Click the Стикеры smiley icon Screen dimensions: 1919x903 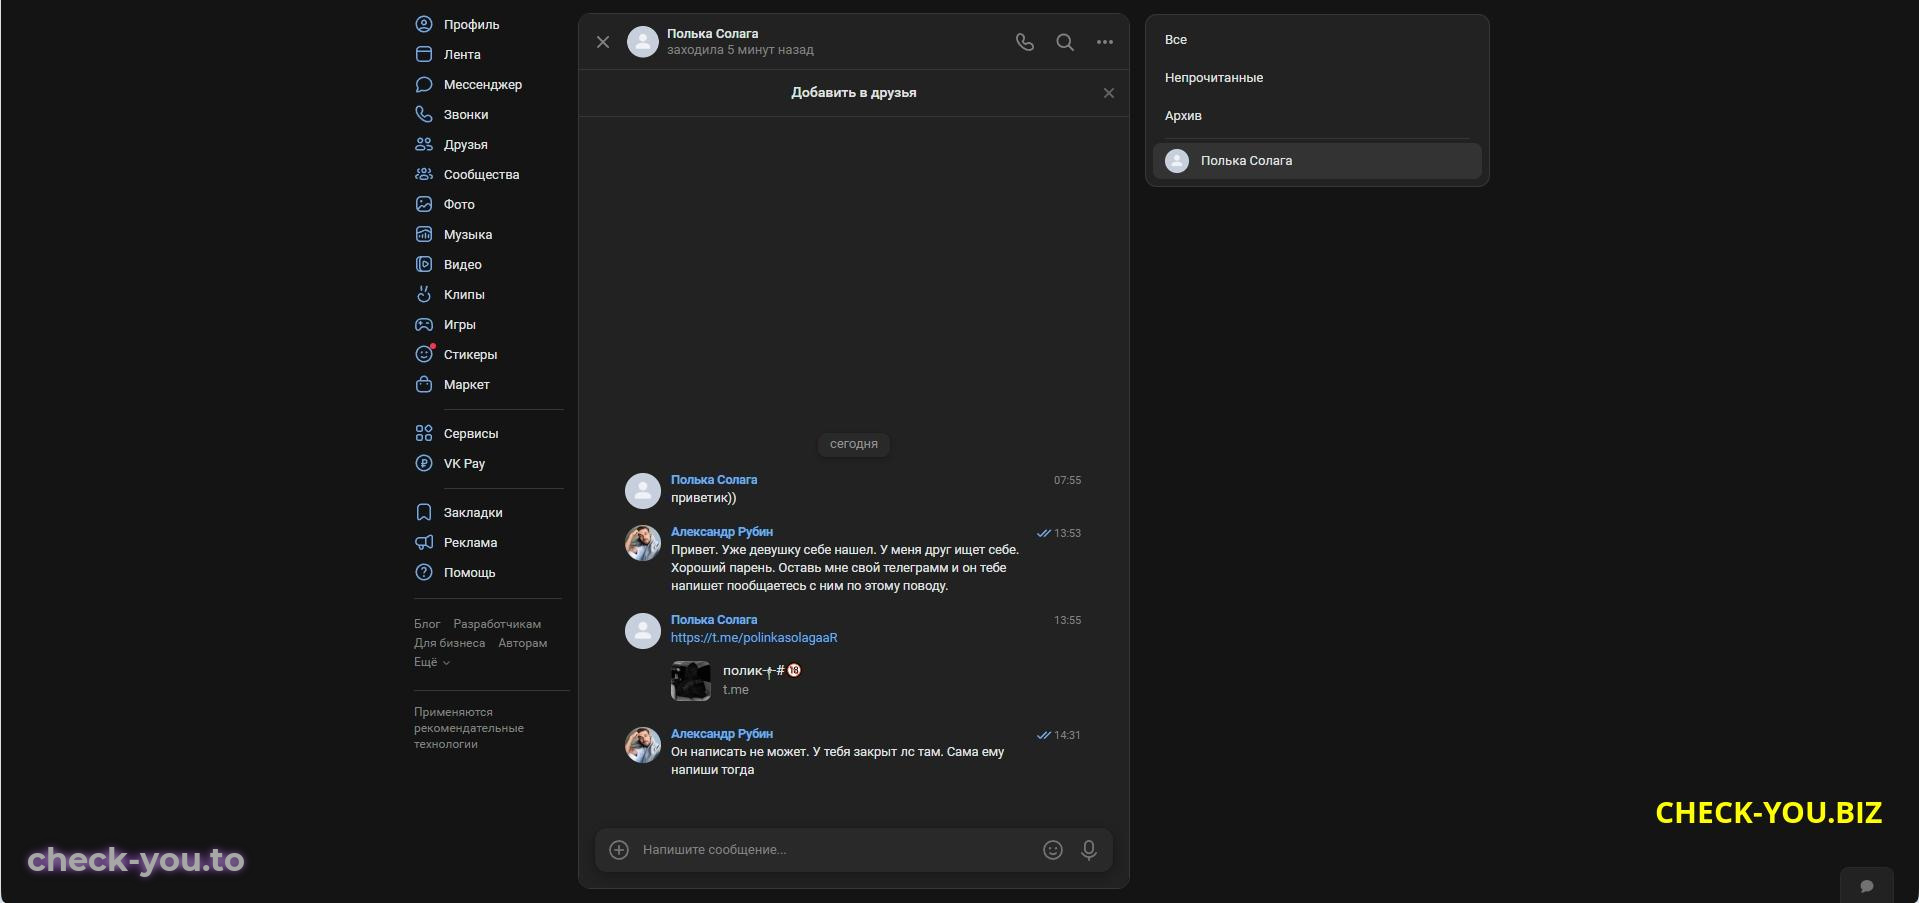pyautogui.click(x=424, y=354)
